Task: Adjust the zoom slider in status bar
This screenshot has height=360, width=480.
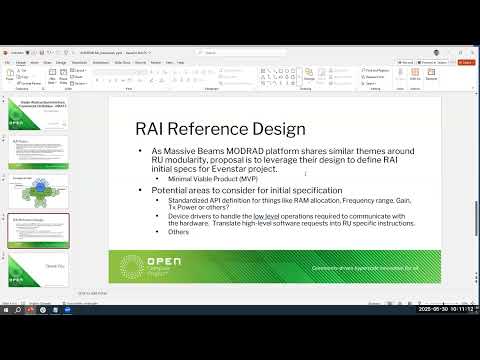Action: (443, 303)
